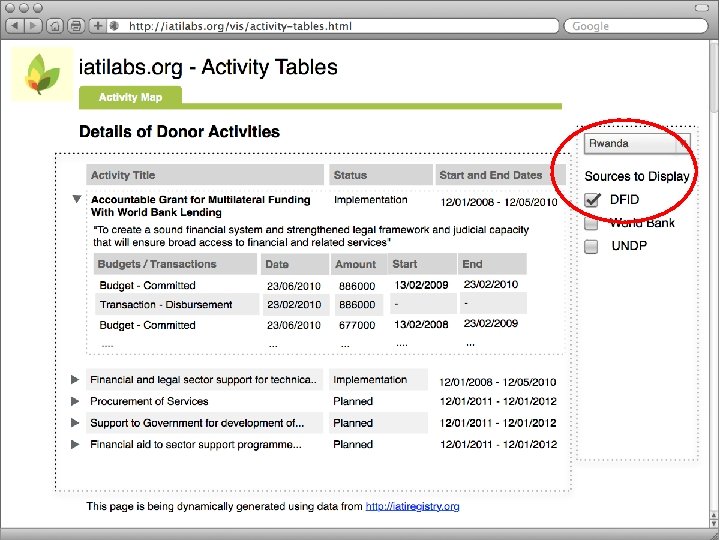Image resolution: width=720 pixels, height=540 pixels.
Task: Expand Financial aid to sector support row
Action: pyautogui.click(x=74, y=444)
